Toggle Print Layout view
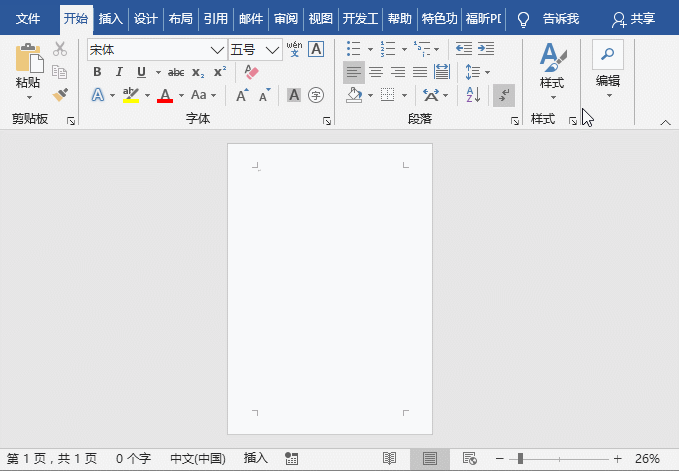 point(430,458)
